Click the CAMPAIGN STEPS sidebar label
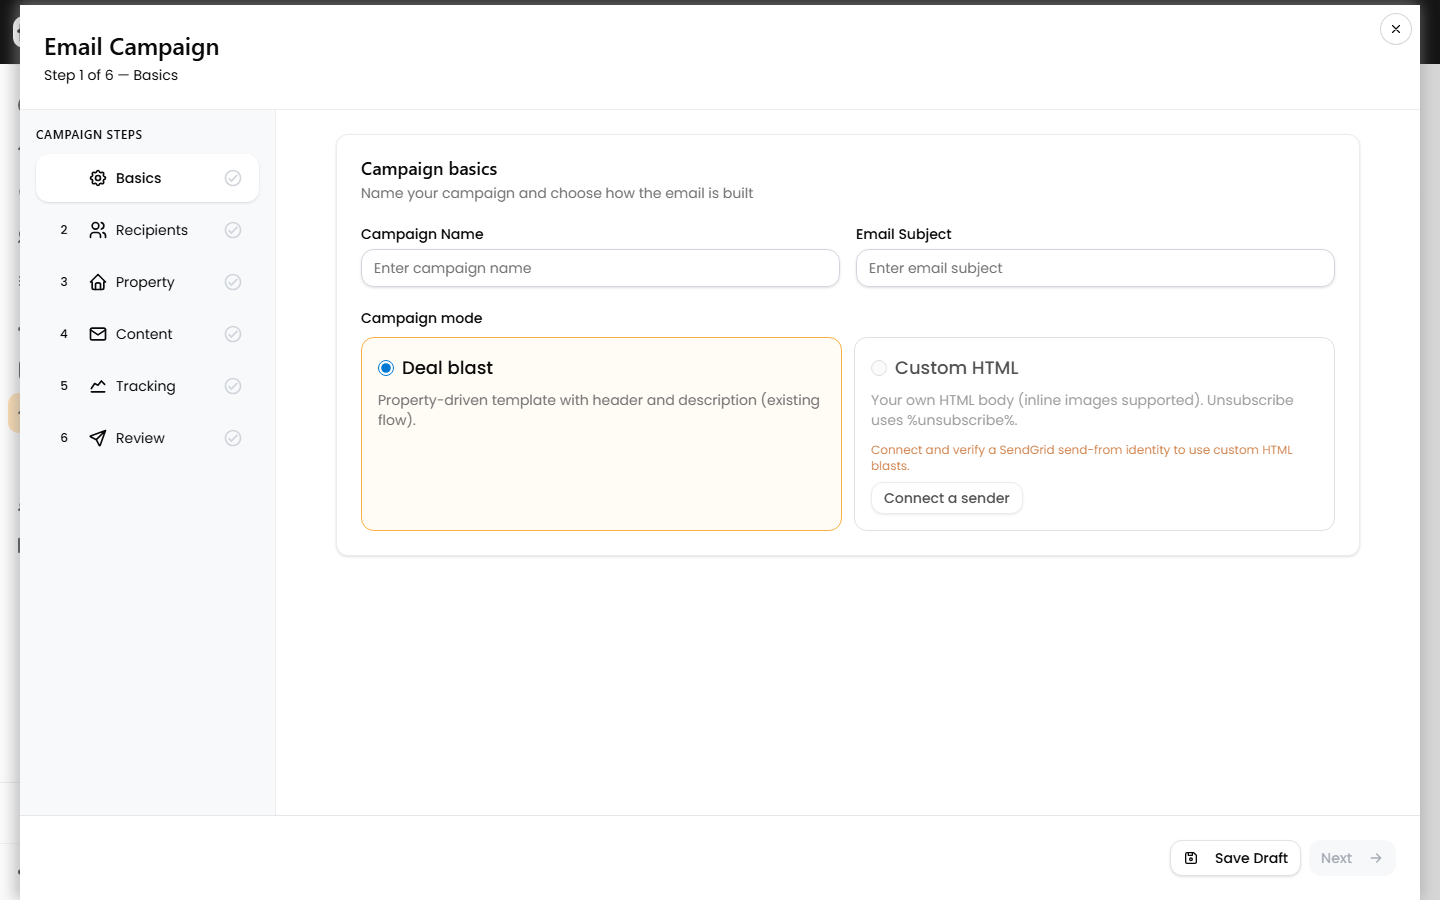This screenshot has height=900, width=1440. click(89, 135)
